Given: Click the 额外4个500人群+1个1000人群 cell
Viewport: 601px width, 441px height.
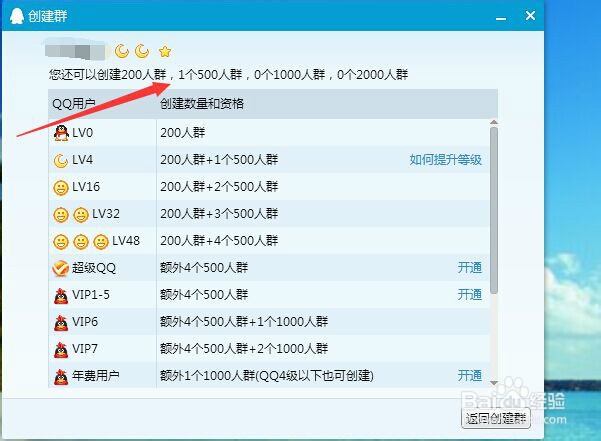Looking at the screenshot, I should click(x=244, y=321).
